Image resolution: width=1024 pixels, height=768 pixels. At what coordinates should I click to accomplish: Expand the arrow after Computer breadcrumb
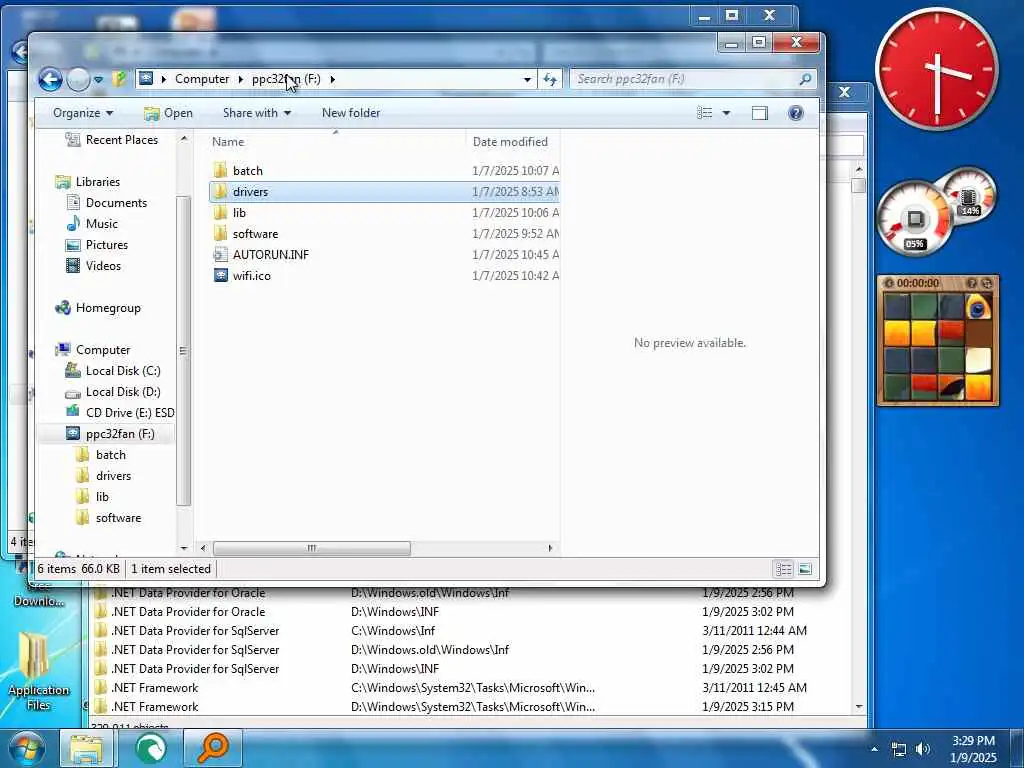(240, 80)
